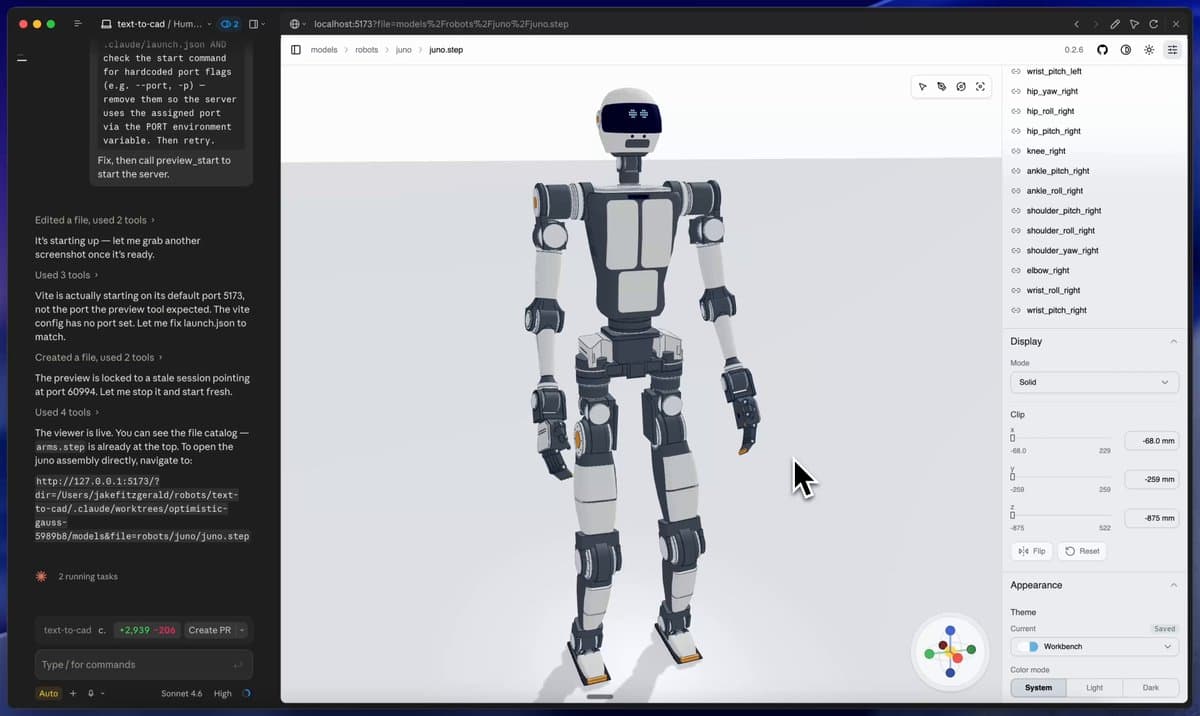Image resolution: width=1200 pixels, height=716 pixels.
Task: Expand 'Used 3 tools' entry
Action: point(66,275)
